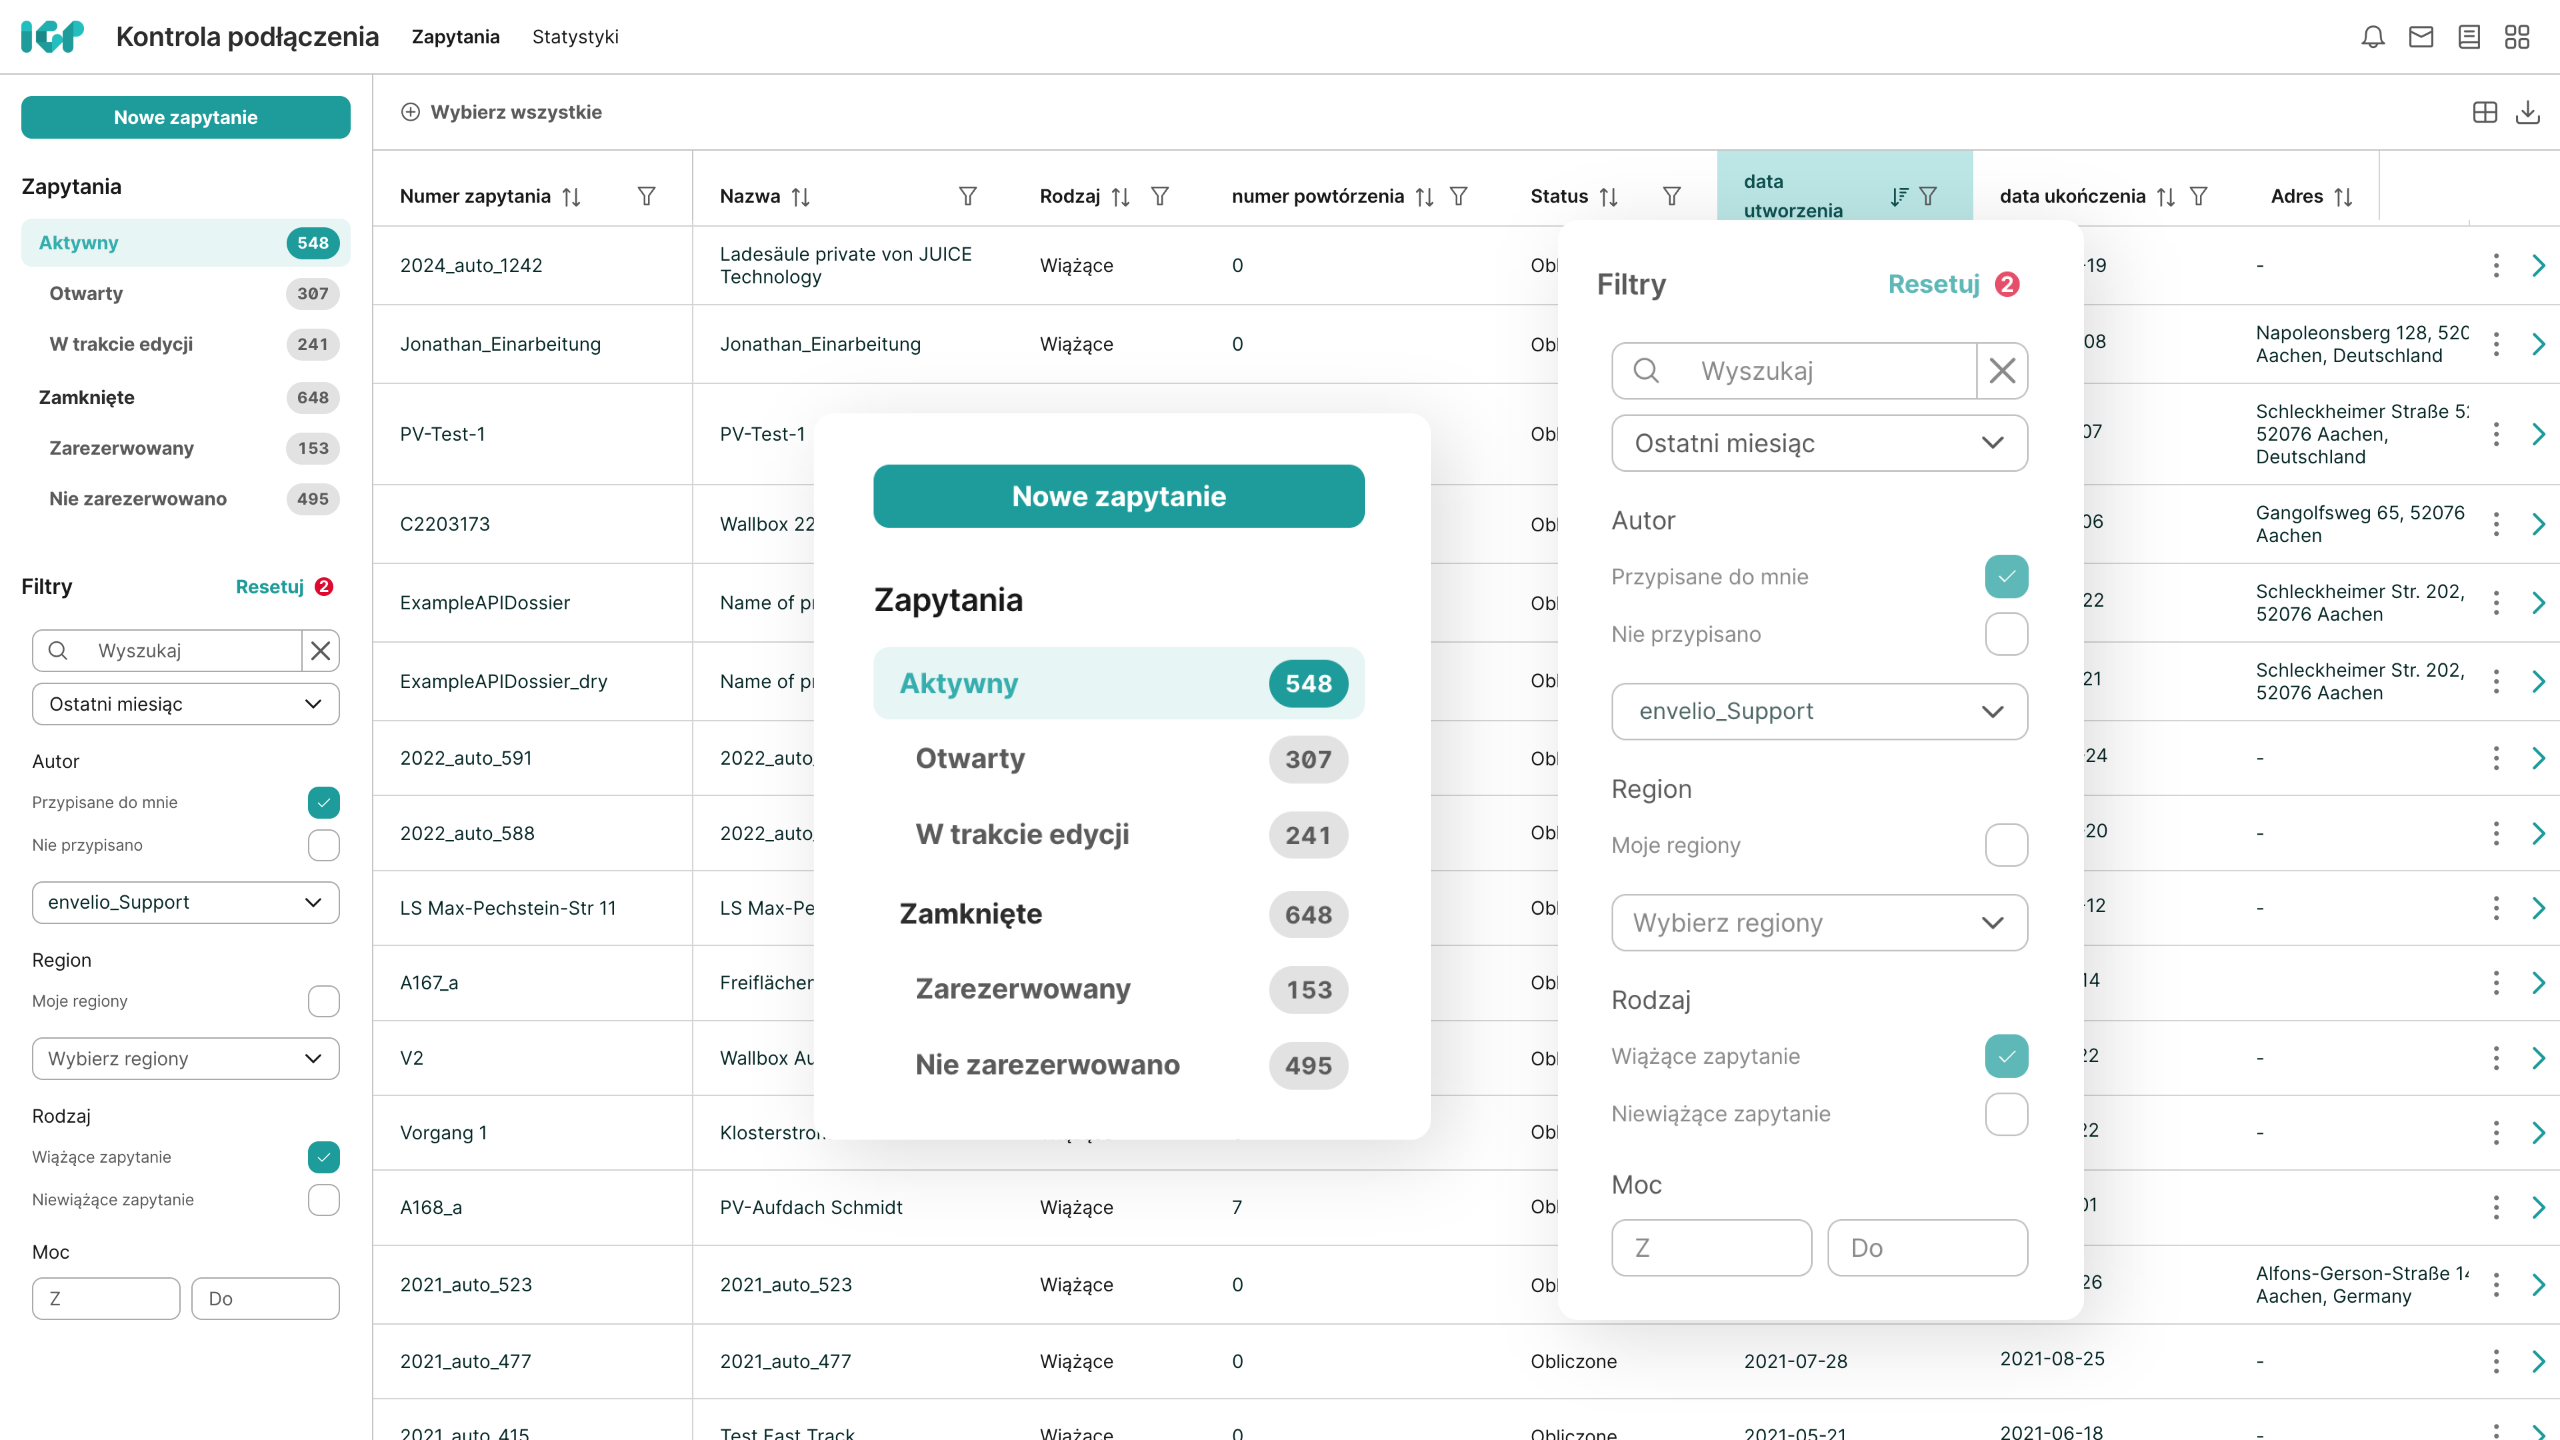Click the large Nowe zapytanie button
The height and width of the screenshot is (1440, 2560).
pos(1118,496)
